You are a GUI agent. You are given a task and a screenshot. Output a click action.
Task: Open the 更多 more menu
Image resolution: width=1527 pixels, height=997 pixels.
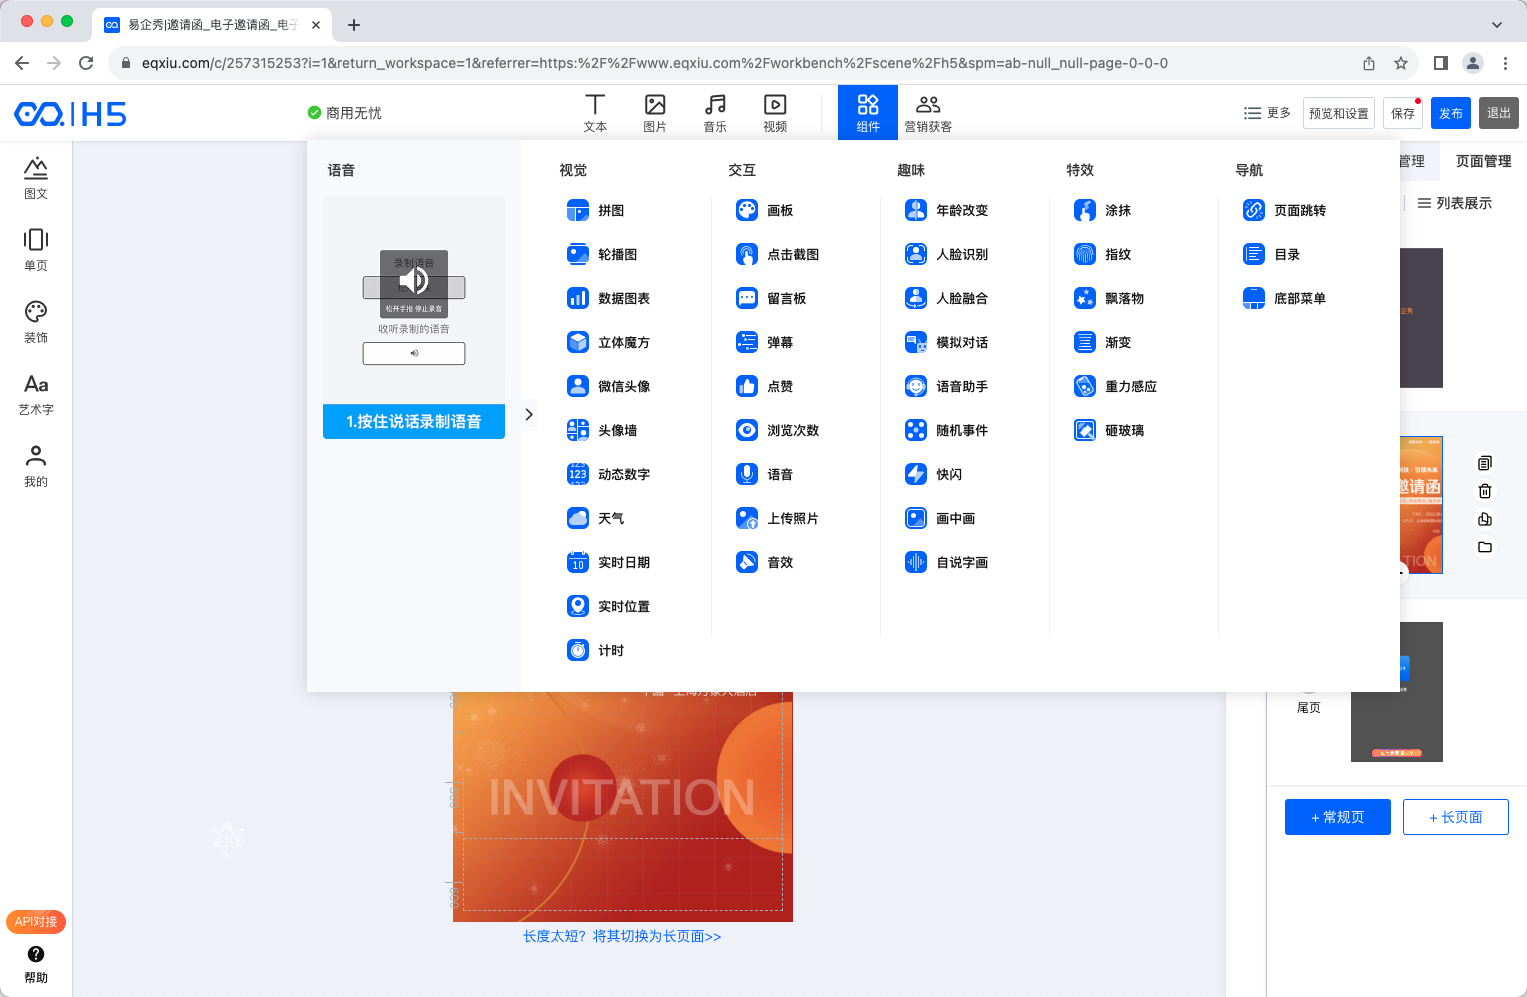pyautogui.click(x=1267, y=113)
